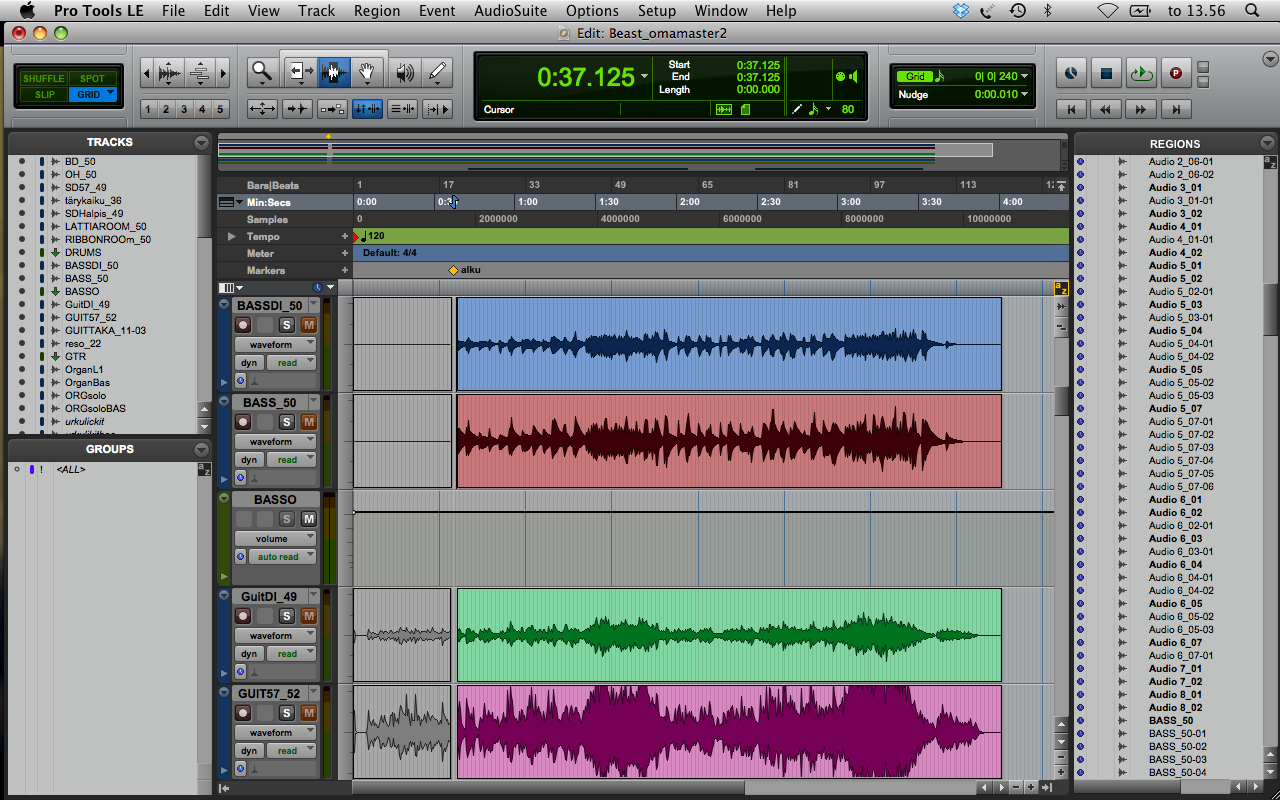Open the AudioSuite menu
1280x800 pixels.
click(x=511, y=11)
